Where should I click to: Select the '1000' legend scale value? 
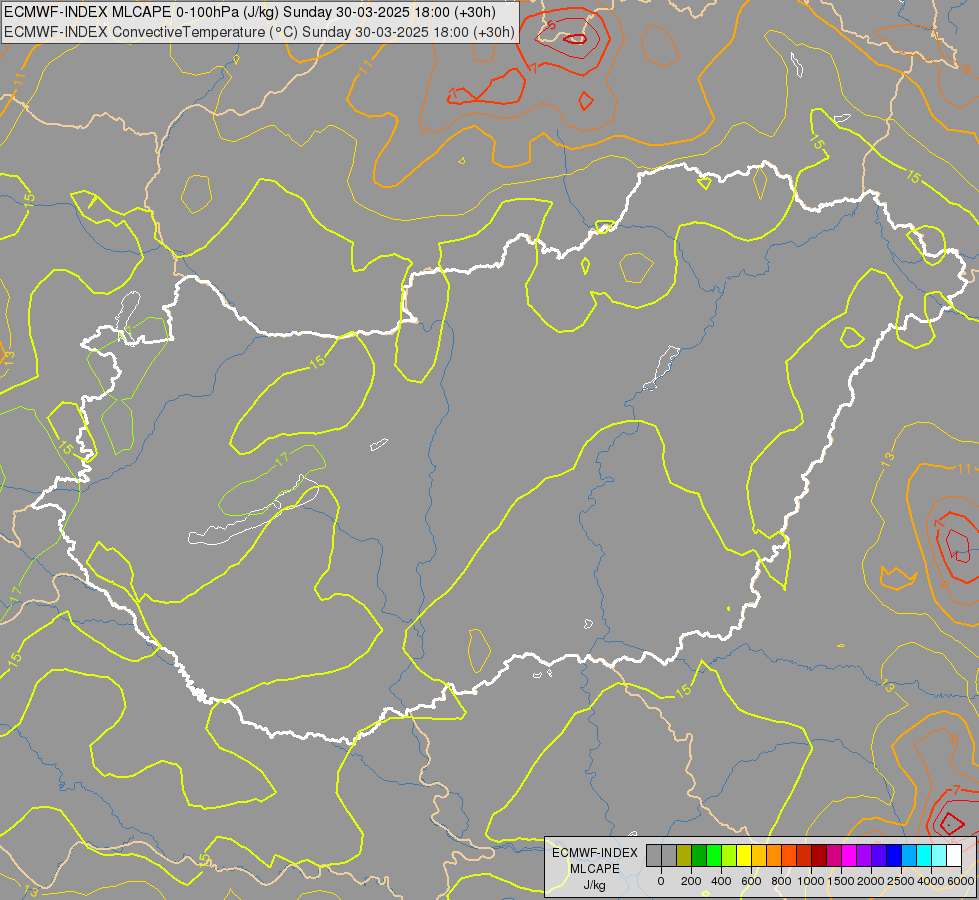pyautogui.click(x=811, y=881)
